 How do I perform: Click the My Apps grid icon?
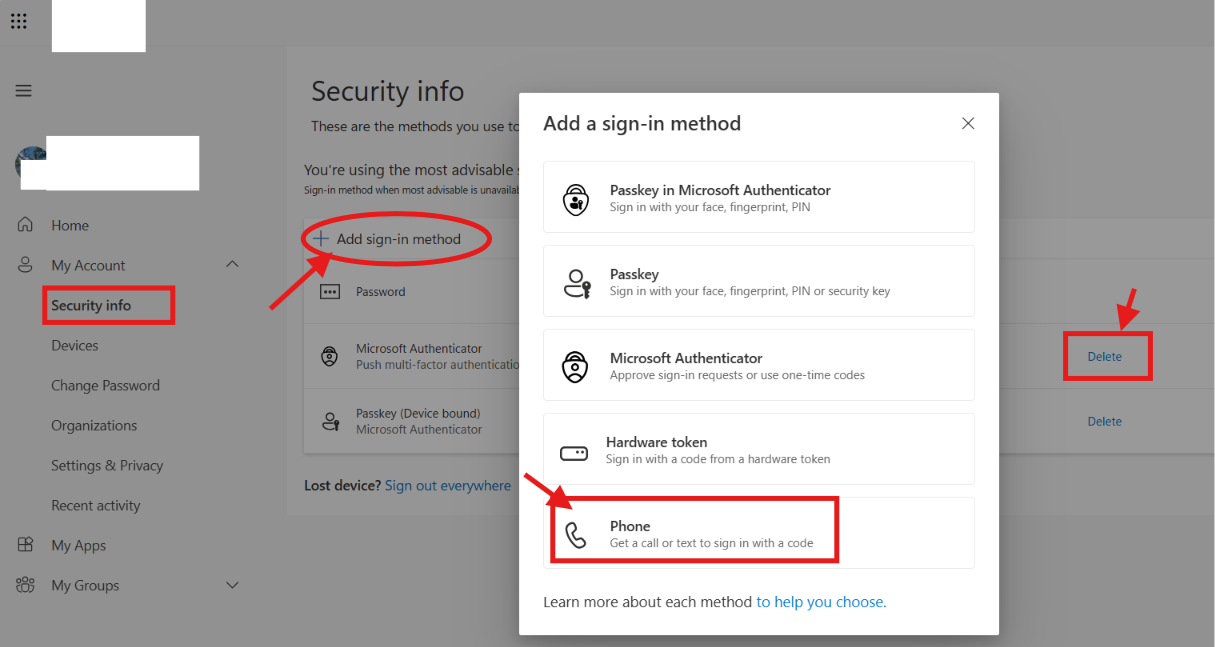(x=26, y=545)
